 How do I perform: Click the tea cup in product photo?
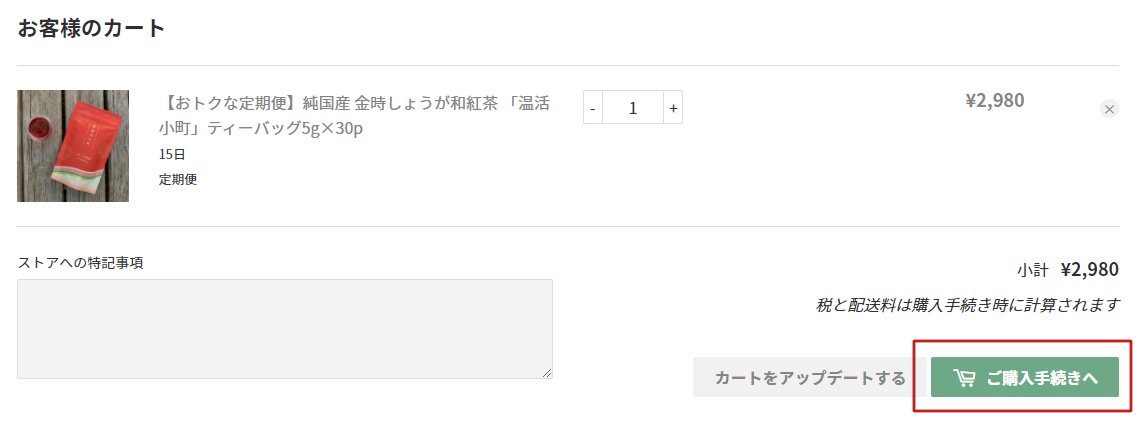36,130
